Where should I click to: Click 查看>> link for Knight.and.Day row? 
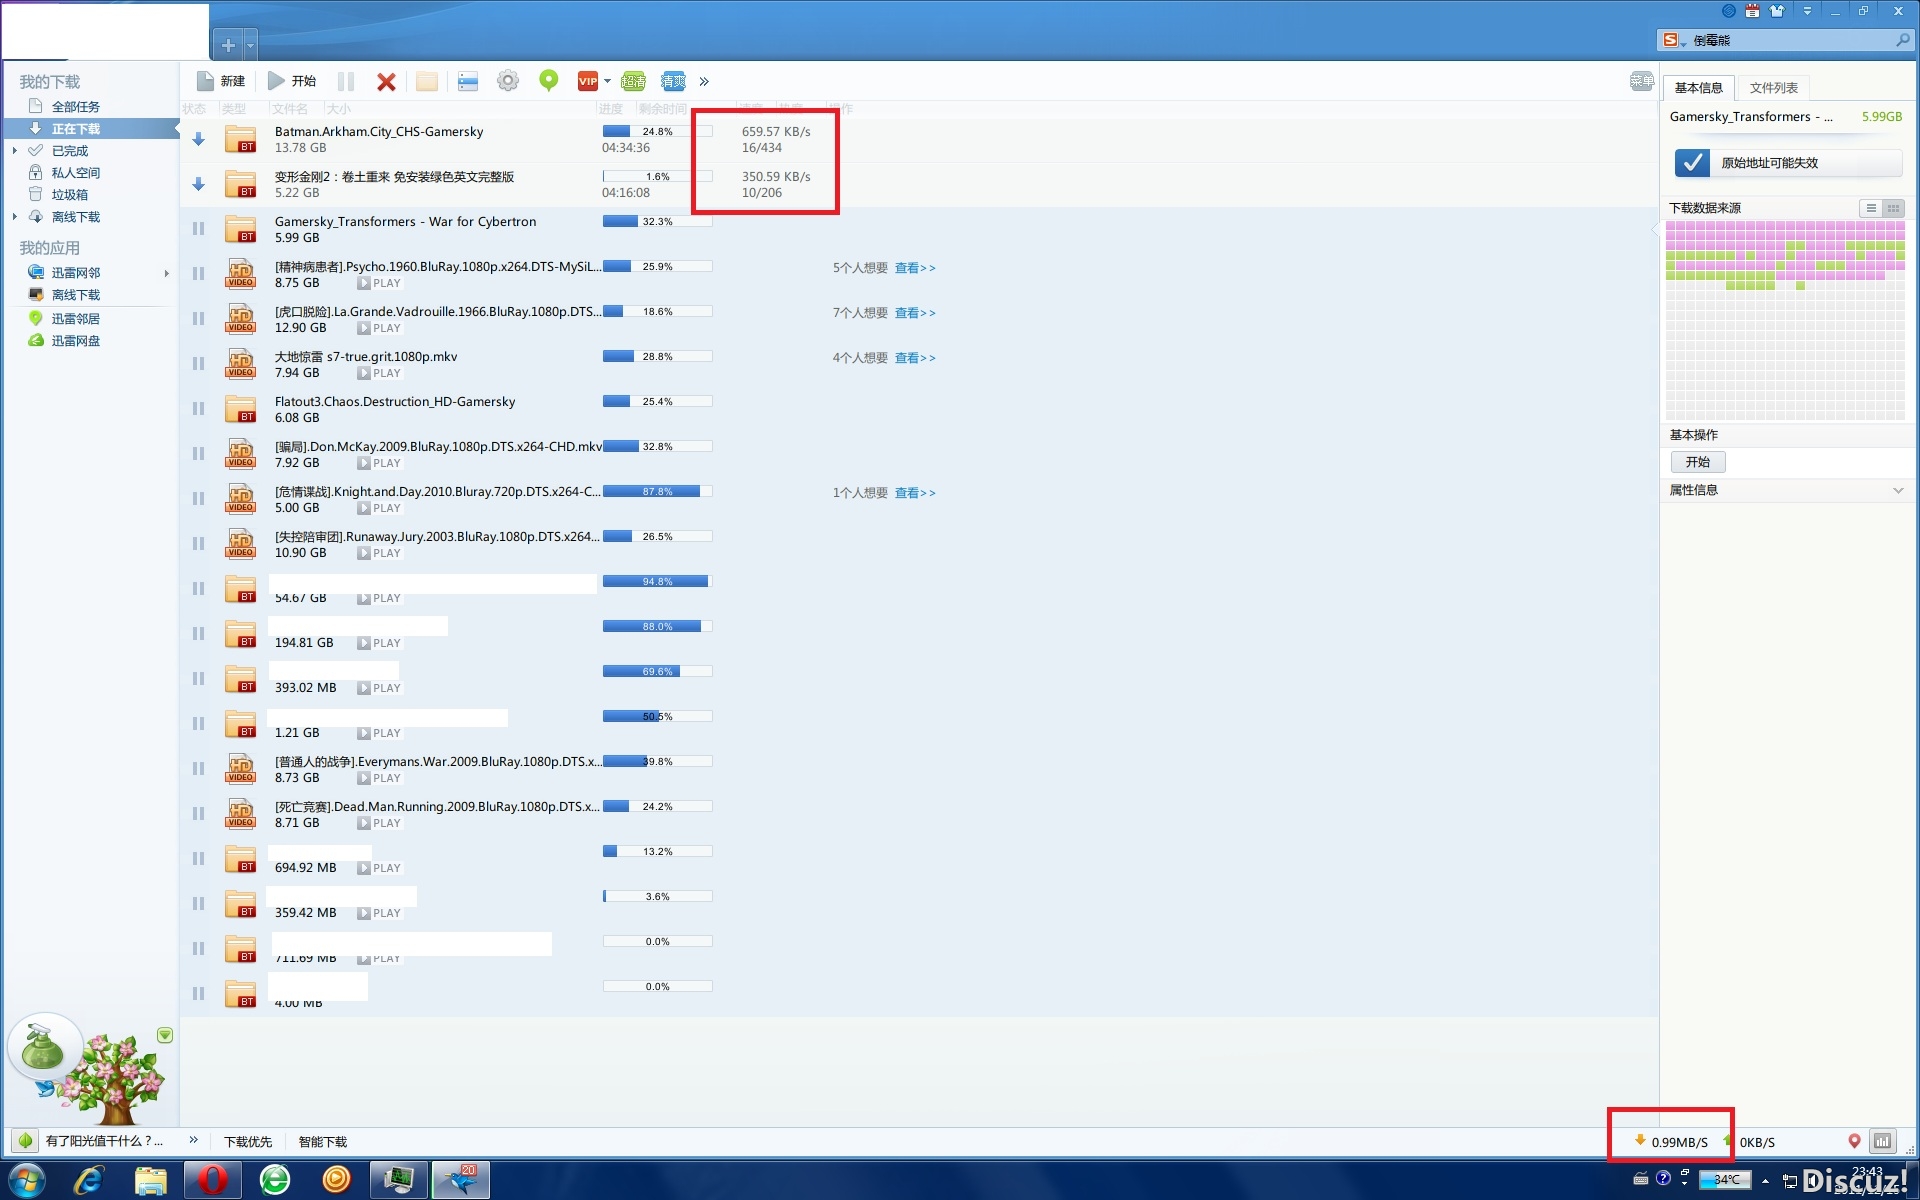click(915, 493)
